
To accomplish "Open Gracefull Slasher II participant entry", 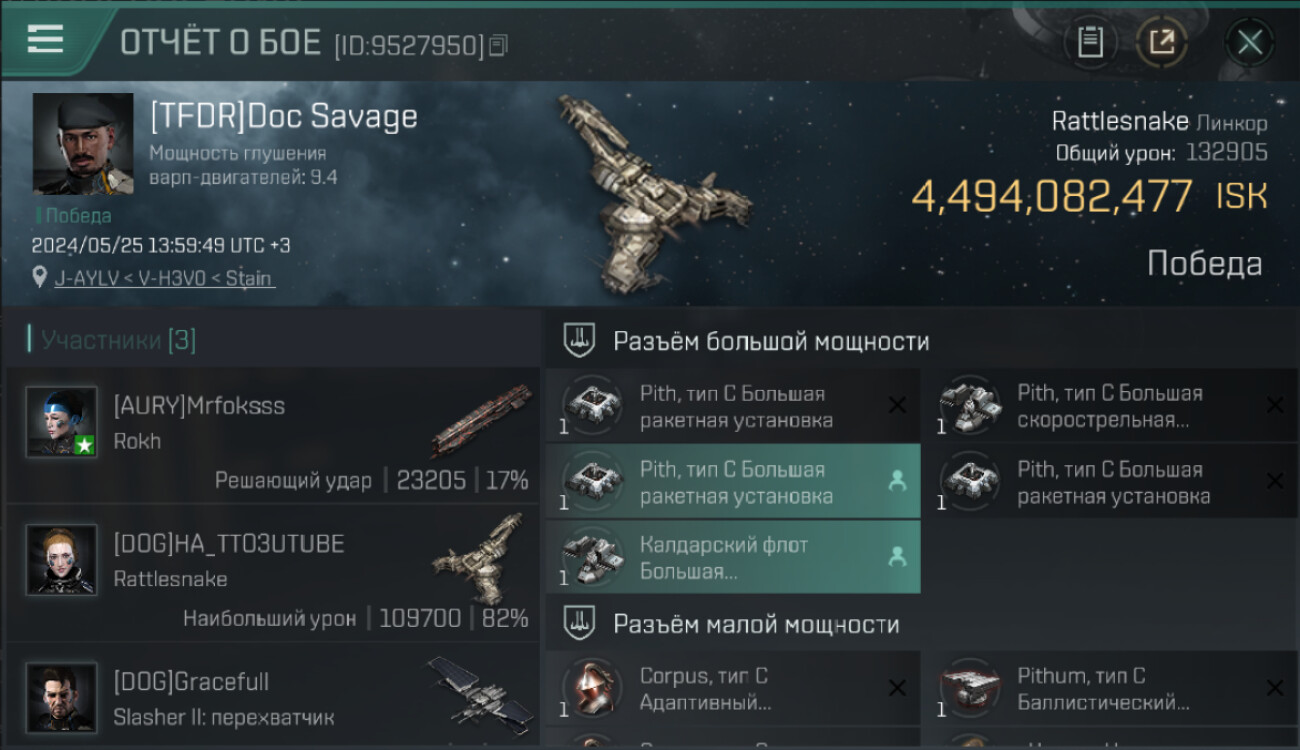I will [x=273, y=695].
